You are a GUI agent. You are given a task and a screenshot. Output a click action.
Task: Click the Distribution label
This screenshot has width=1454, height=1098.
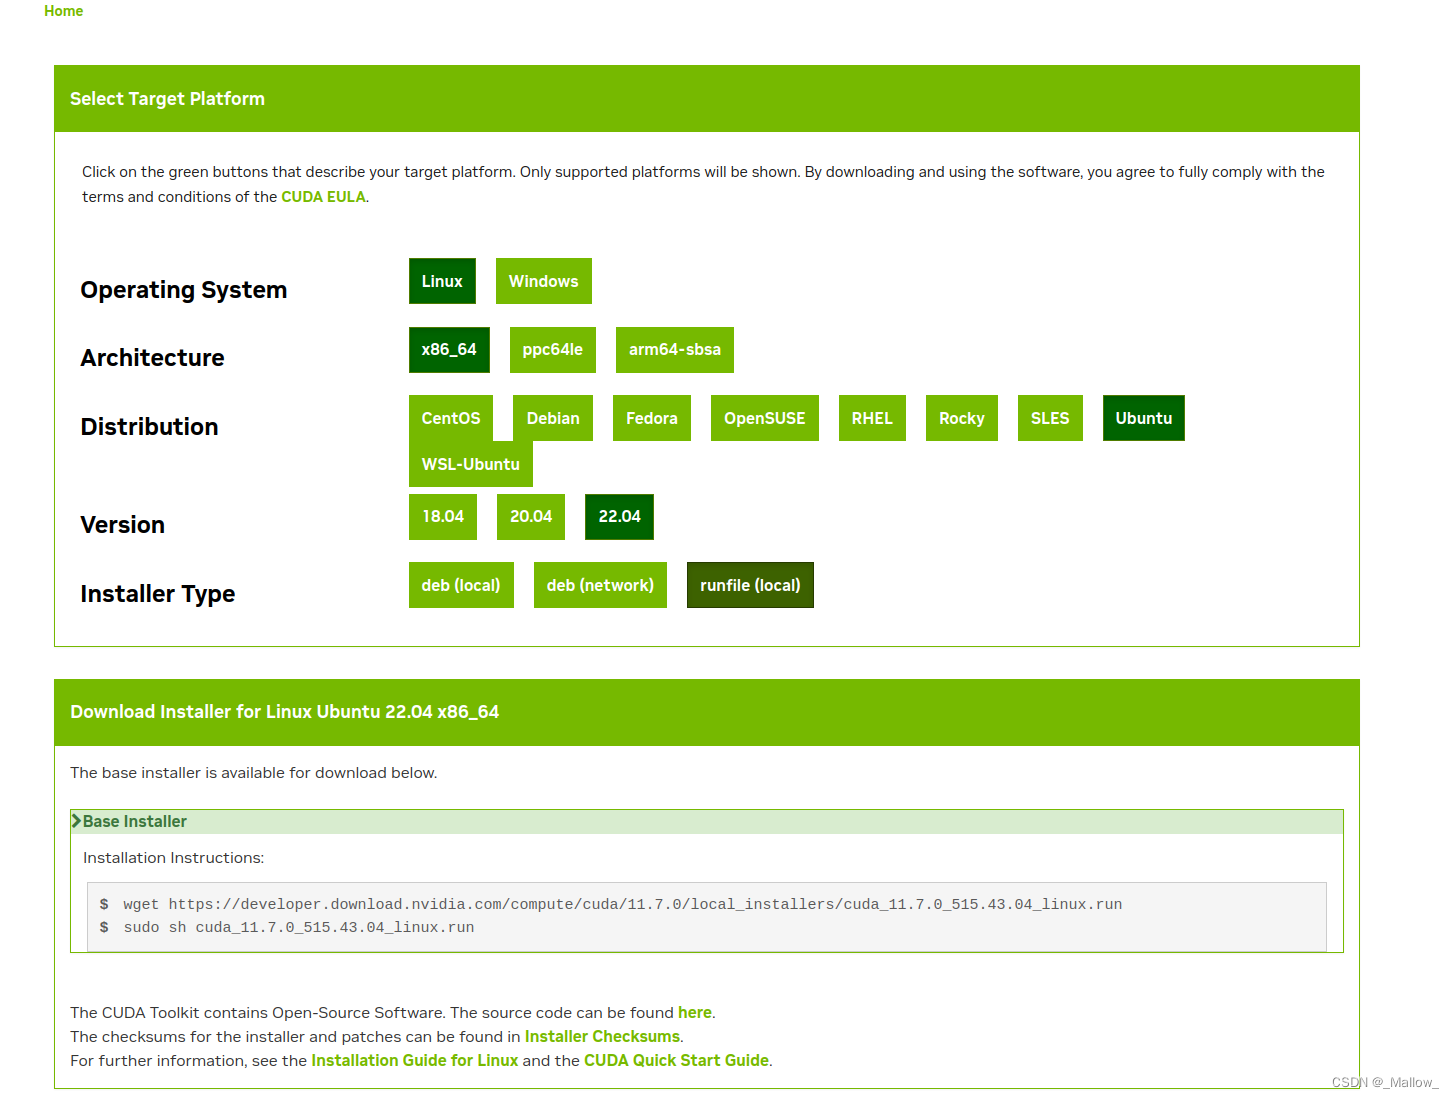coord(150,427)
